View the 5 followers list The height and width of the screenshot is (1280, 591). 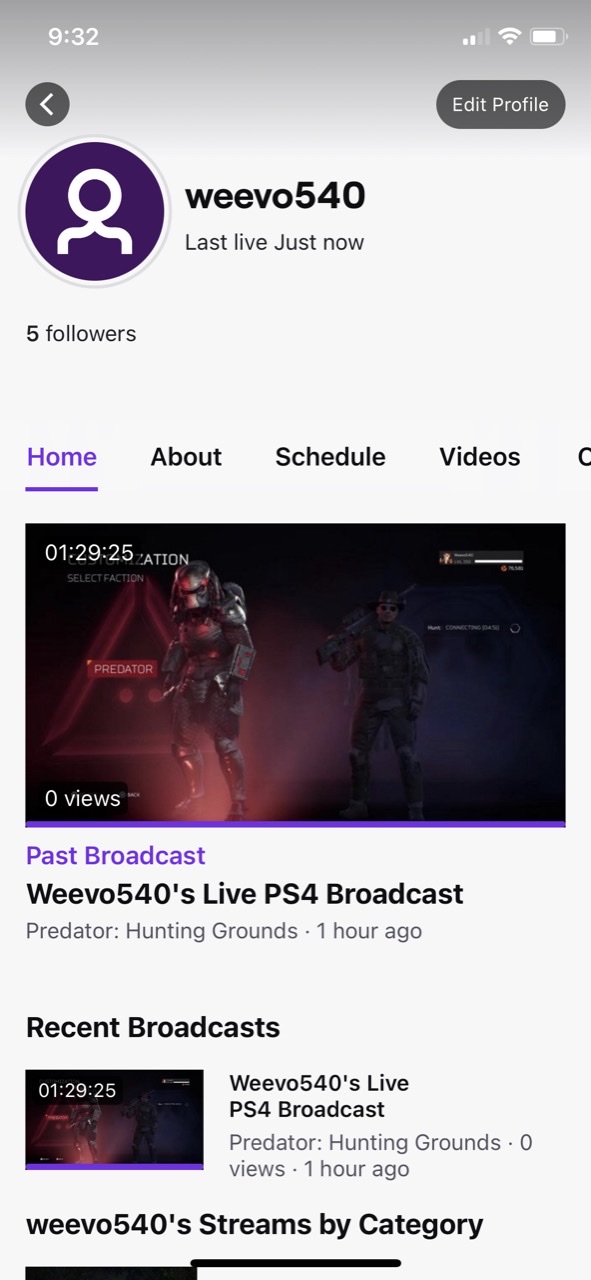(81, 334)
